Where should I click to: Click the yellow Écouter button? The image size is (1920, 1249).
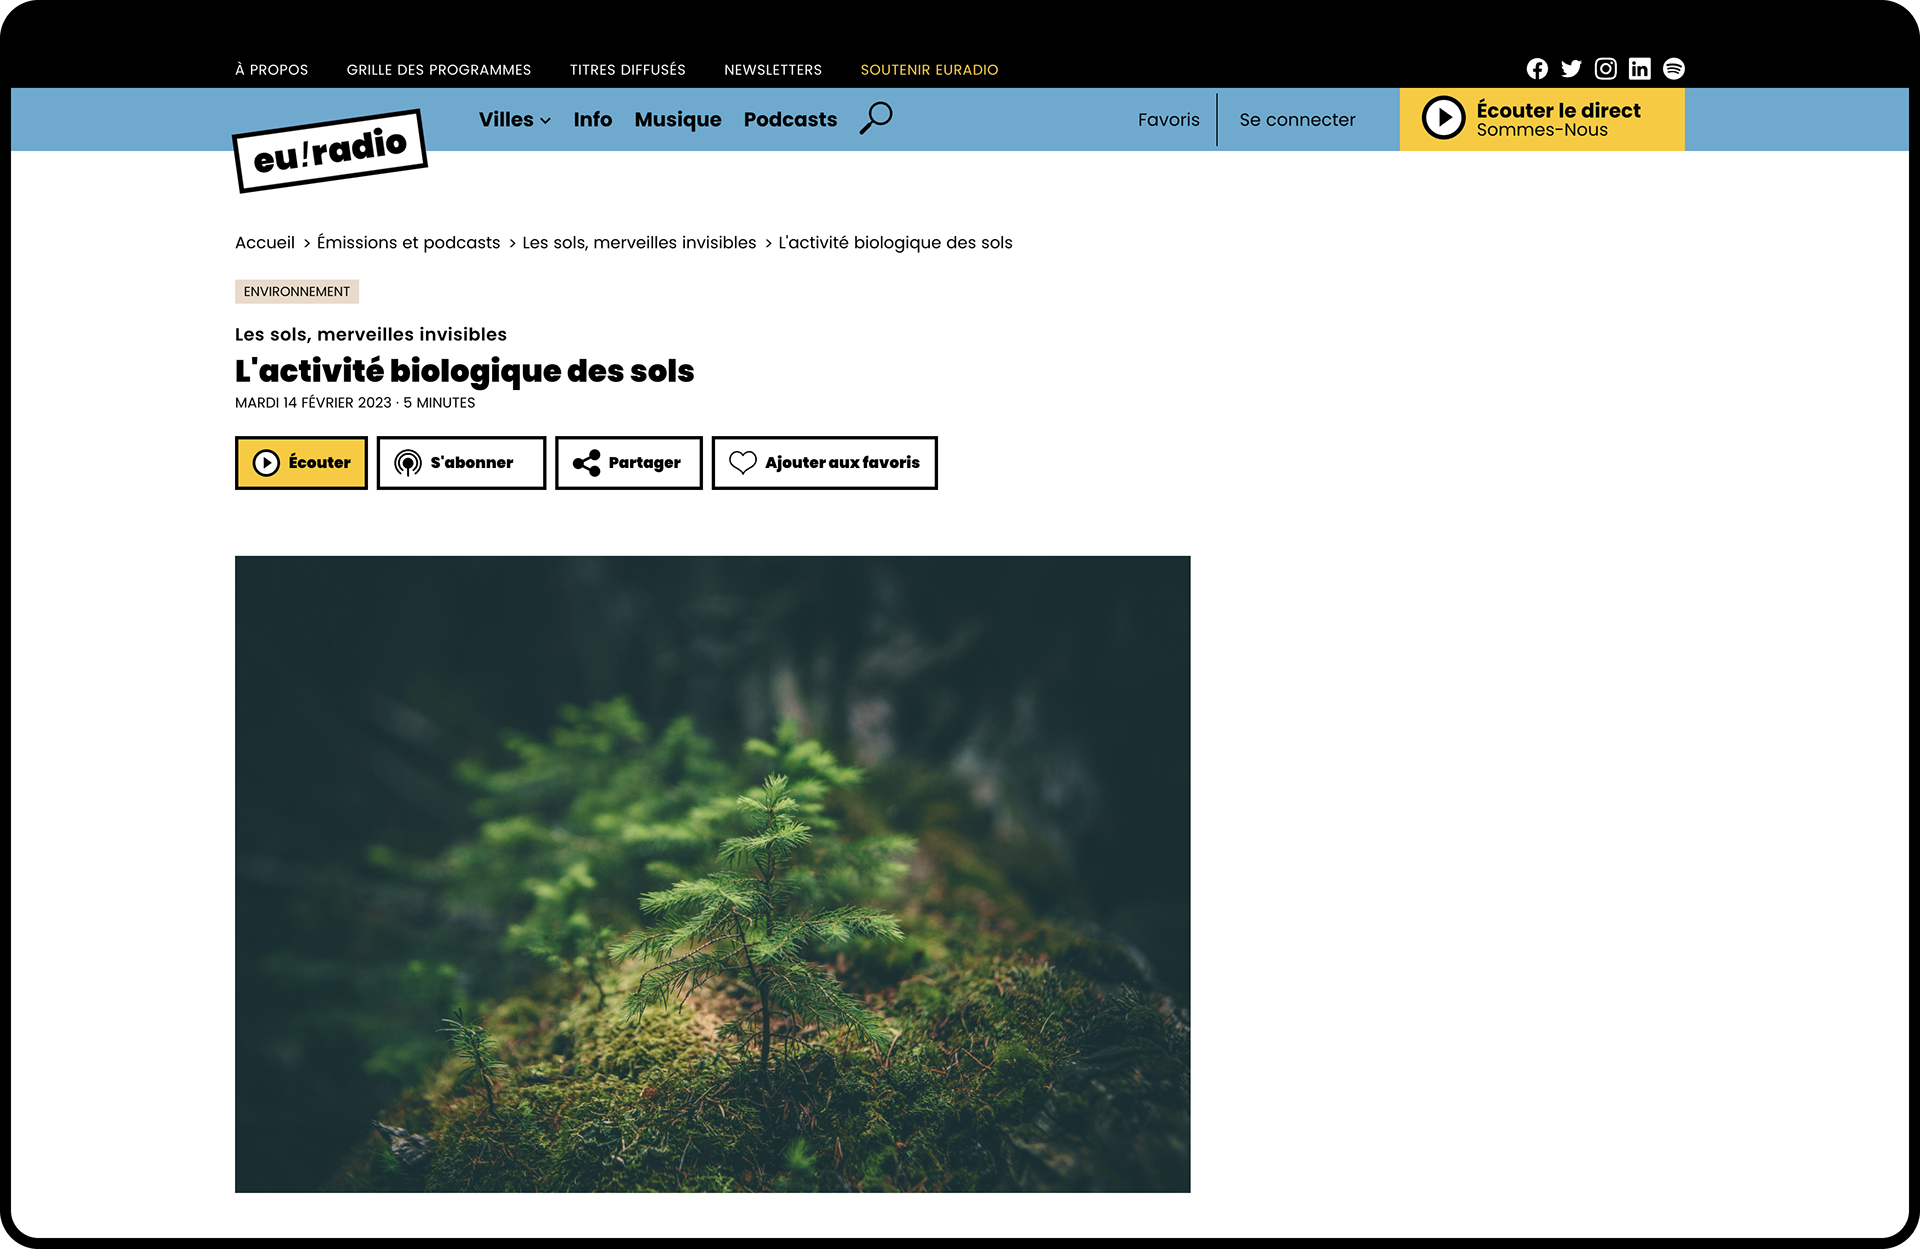[301, 463]
